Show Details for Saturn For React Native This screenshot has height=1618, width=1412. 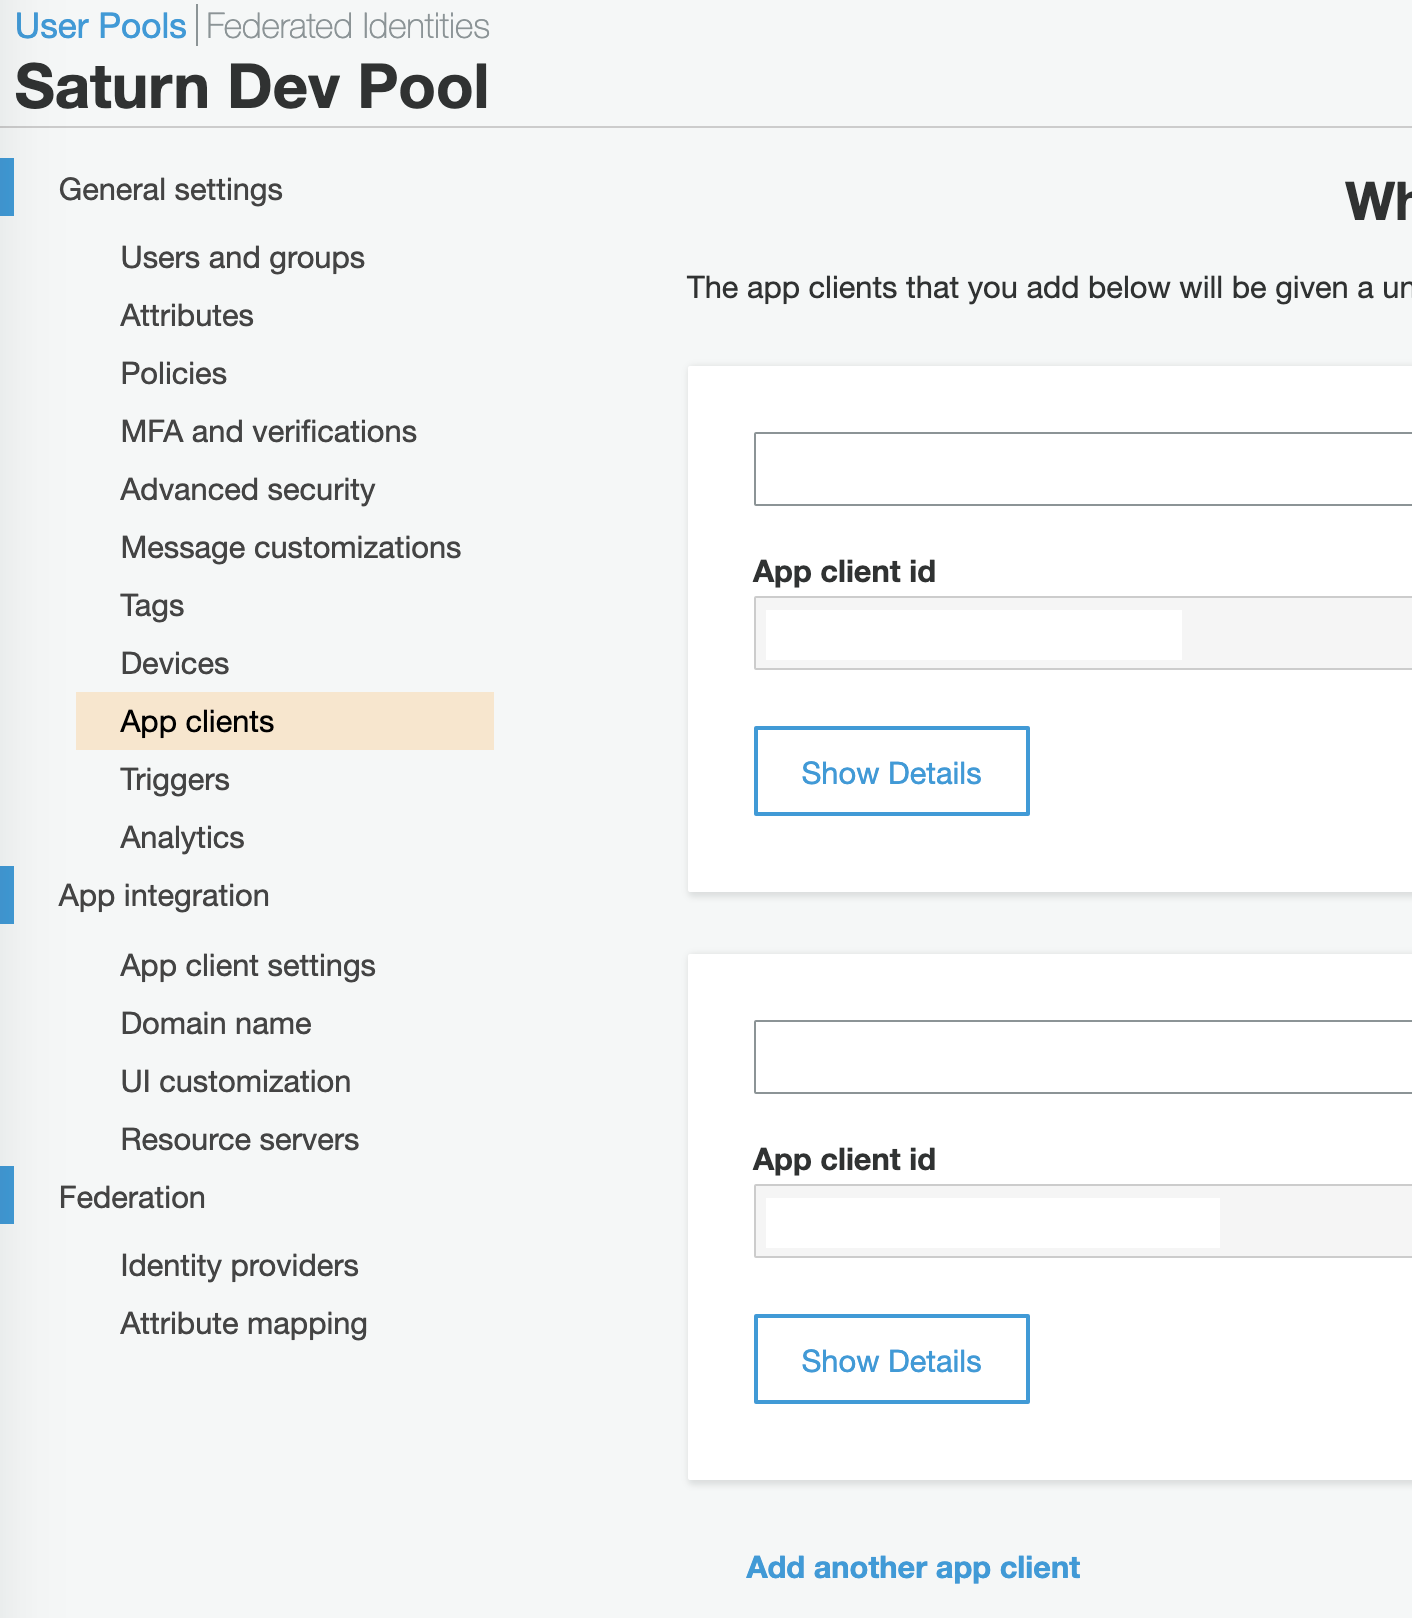pyautogui.click(x=891, y=772)
